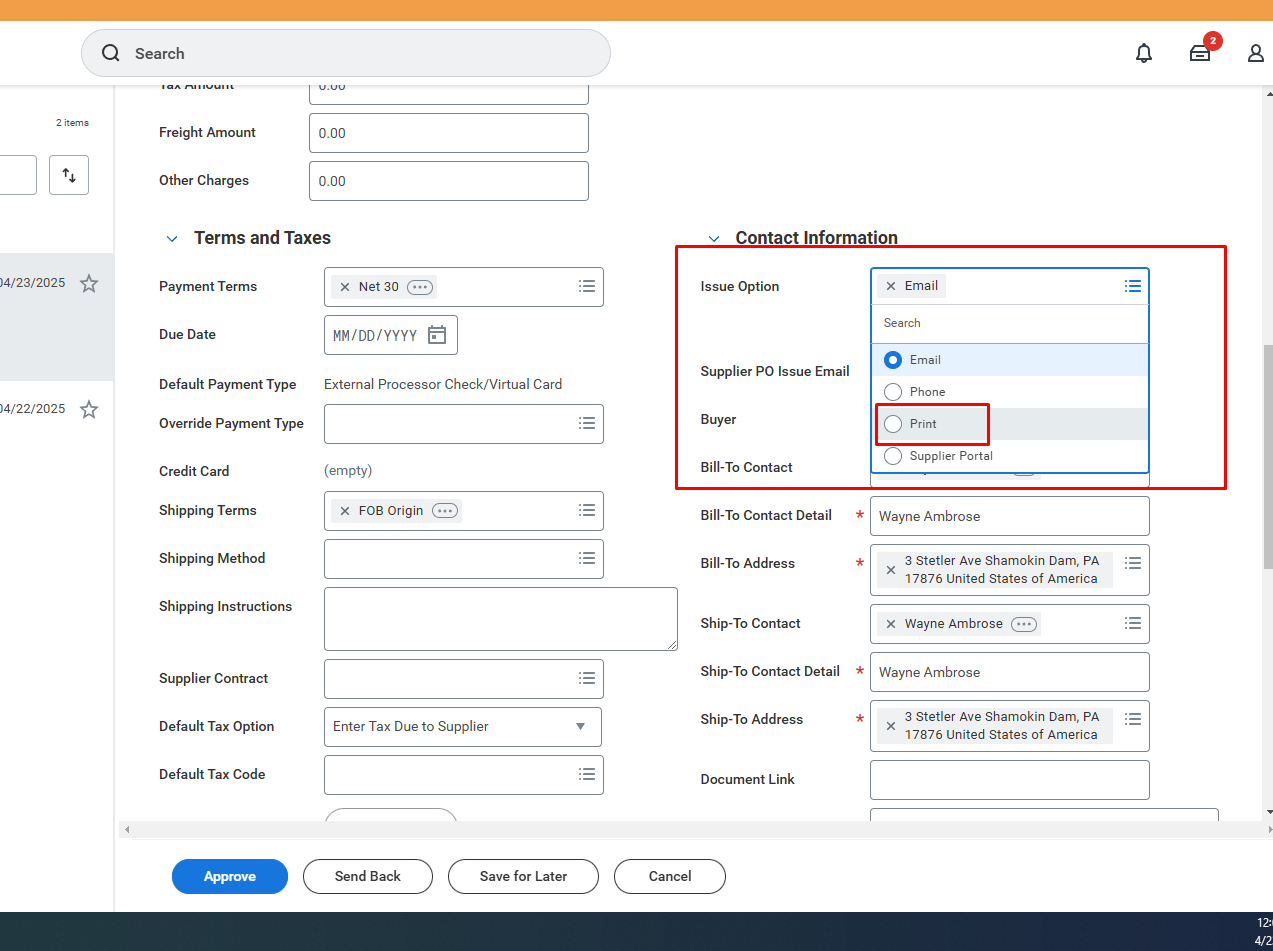The width and height of the screenshot is (1273, 951).
Task: Open the notifications bell icon
Action: 1144,54
